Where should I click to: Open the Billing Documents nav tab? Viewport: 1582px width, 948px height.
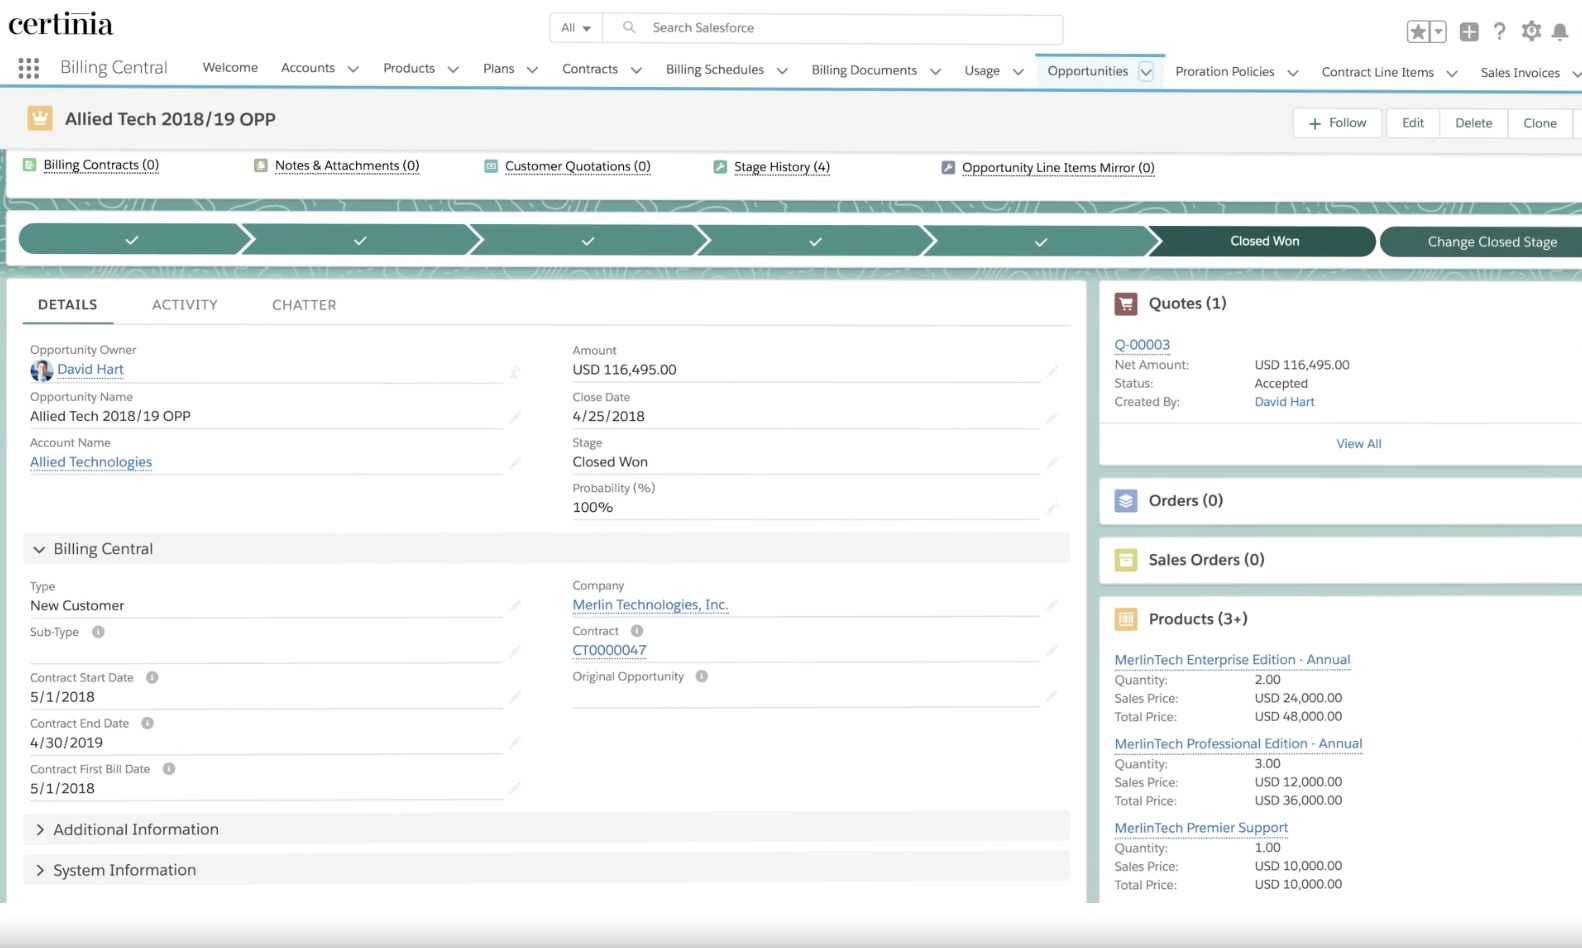[864, 70]
